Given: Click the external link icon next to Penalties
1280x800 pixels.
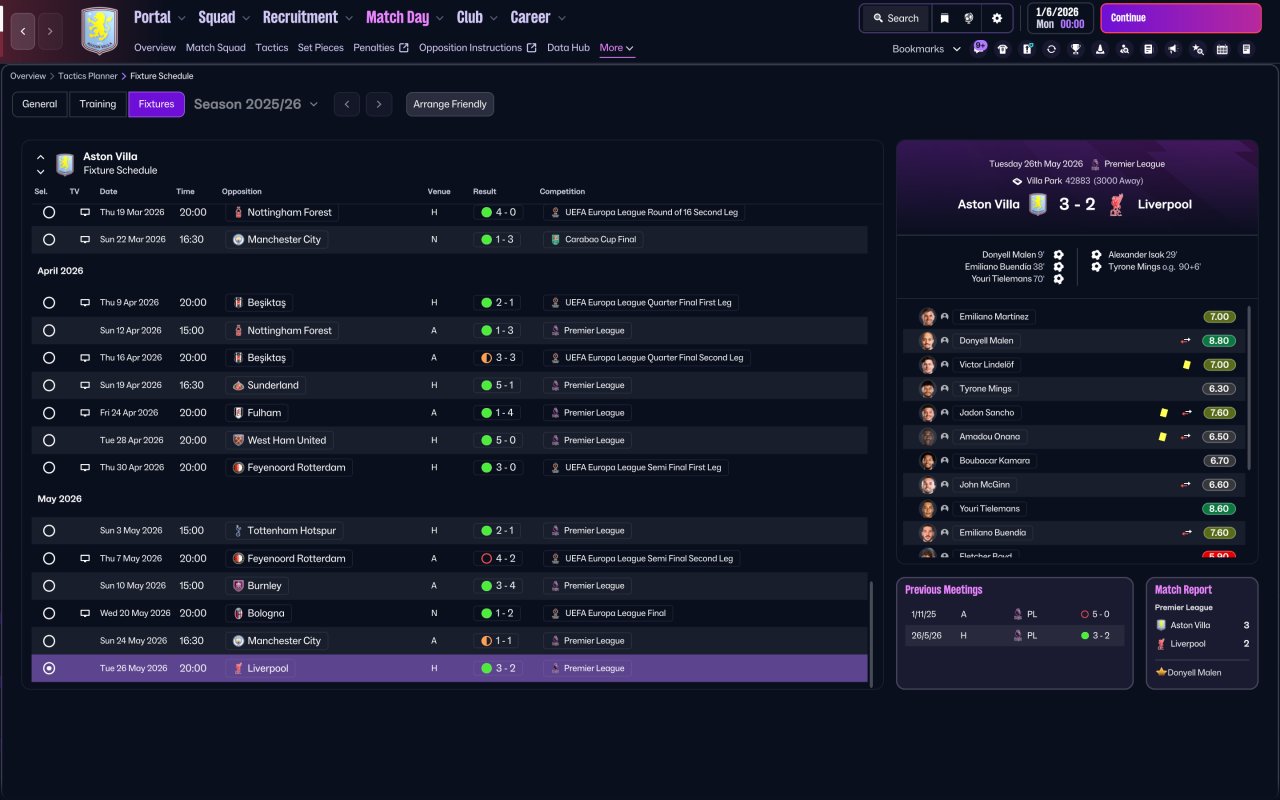Looking at the screenshot, I should click(404, 48).
